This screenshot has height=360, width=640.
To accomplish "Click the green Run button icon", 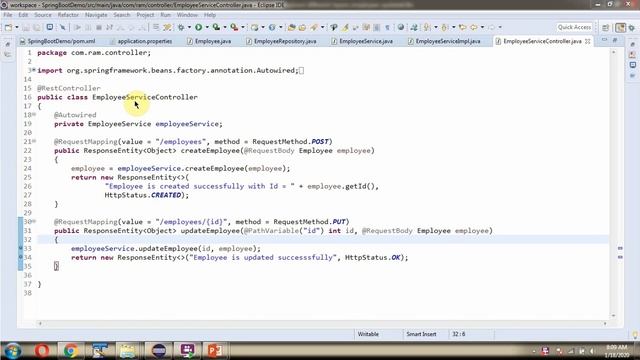I will [x=198, y=27].
